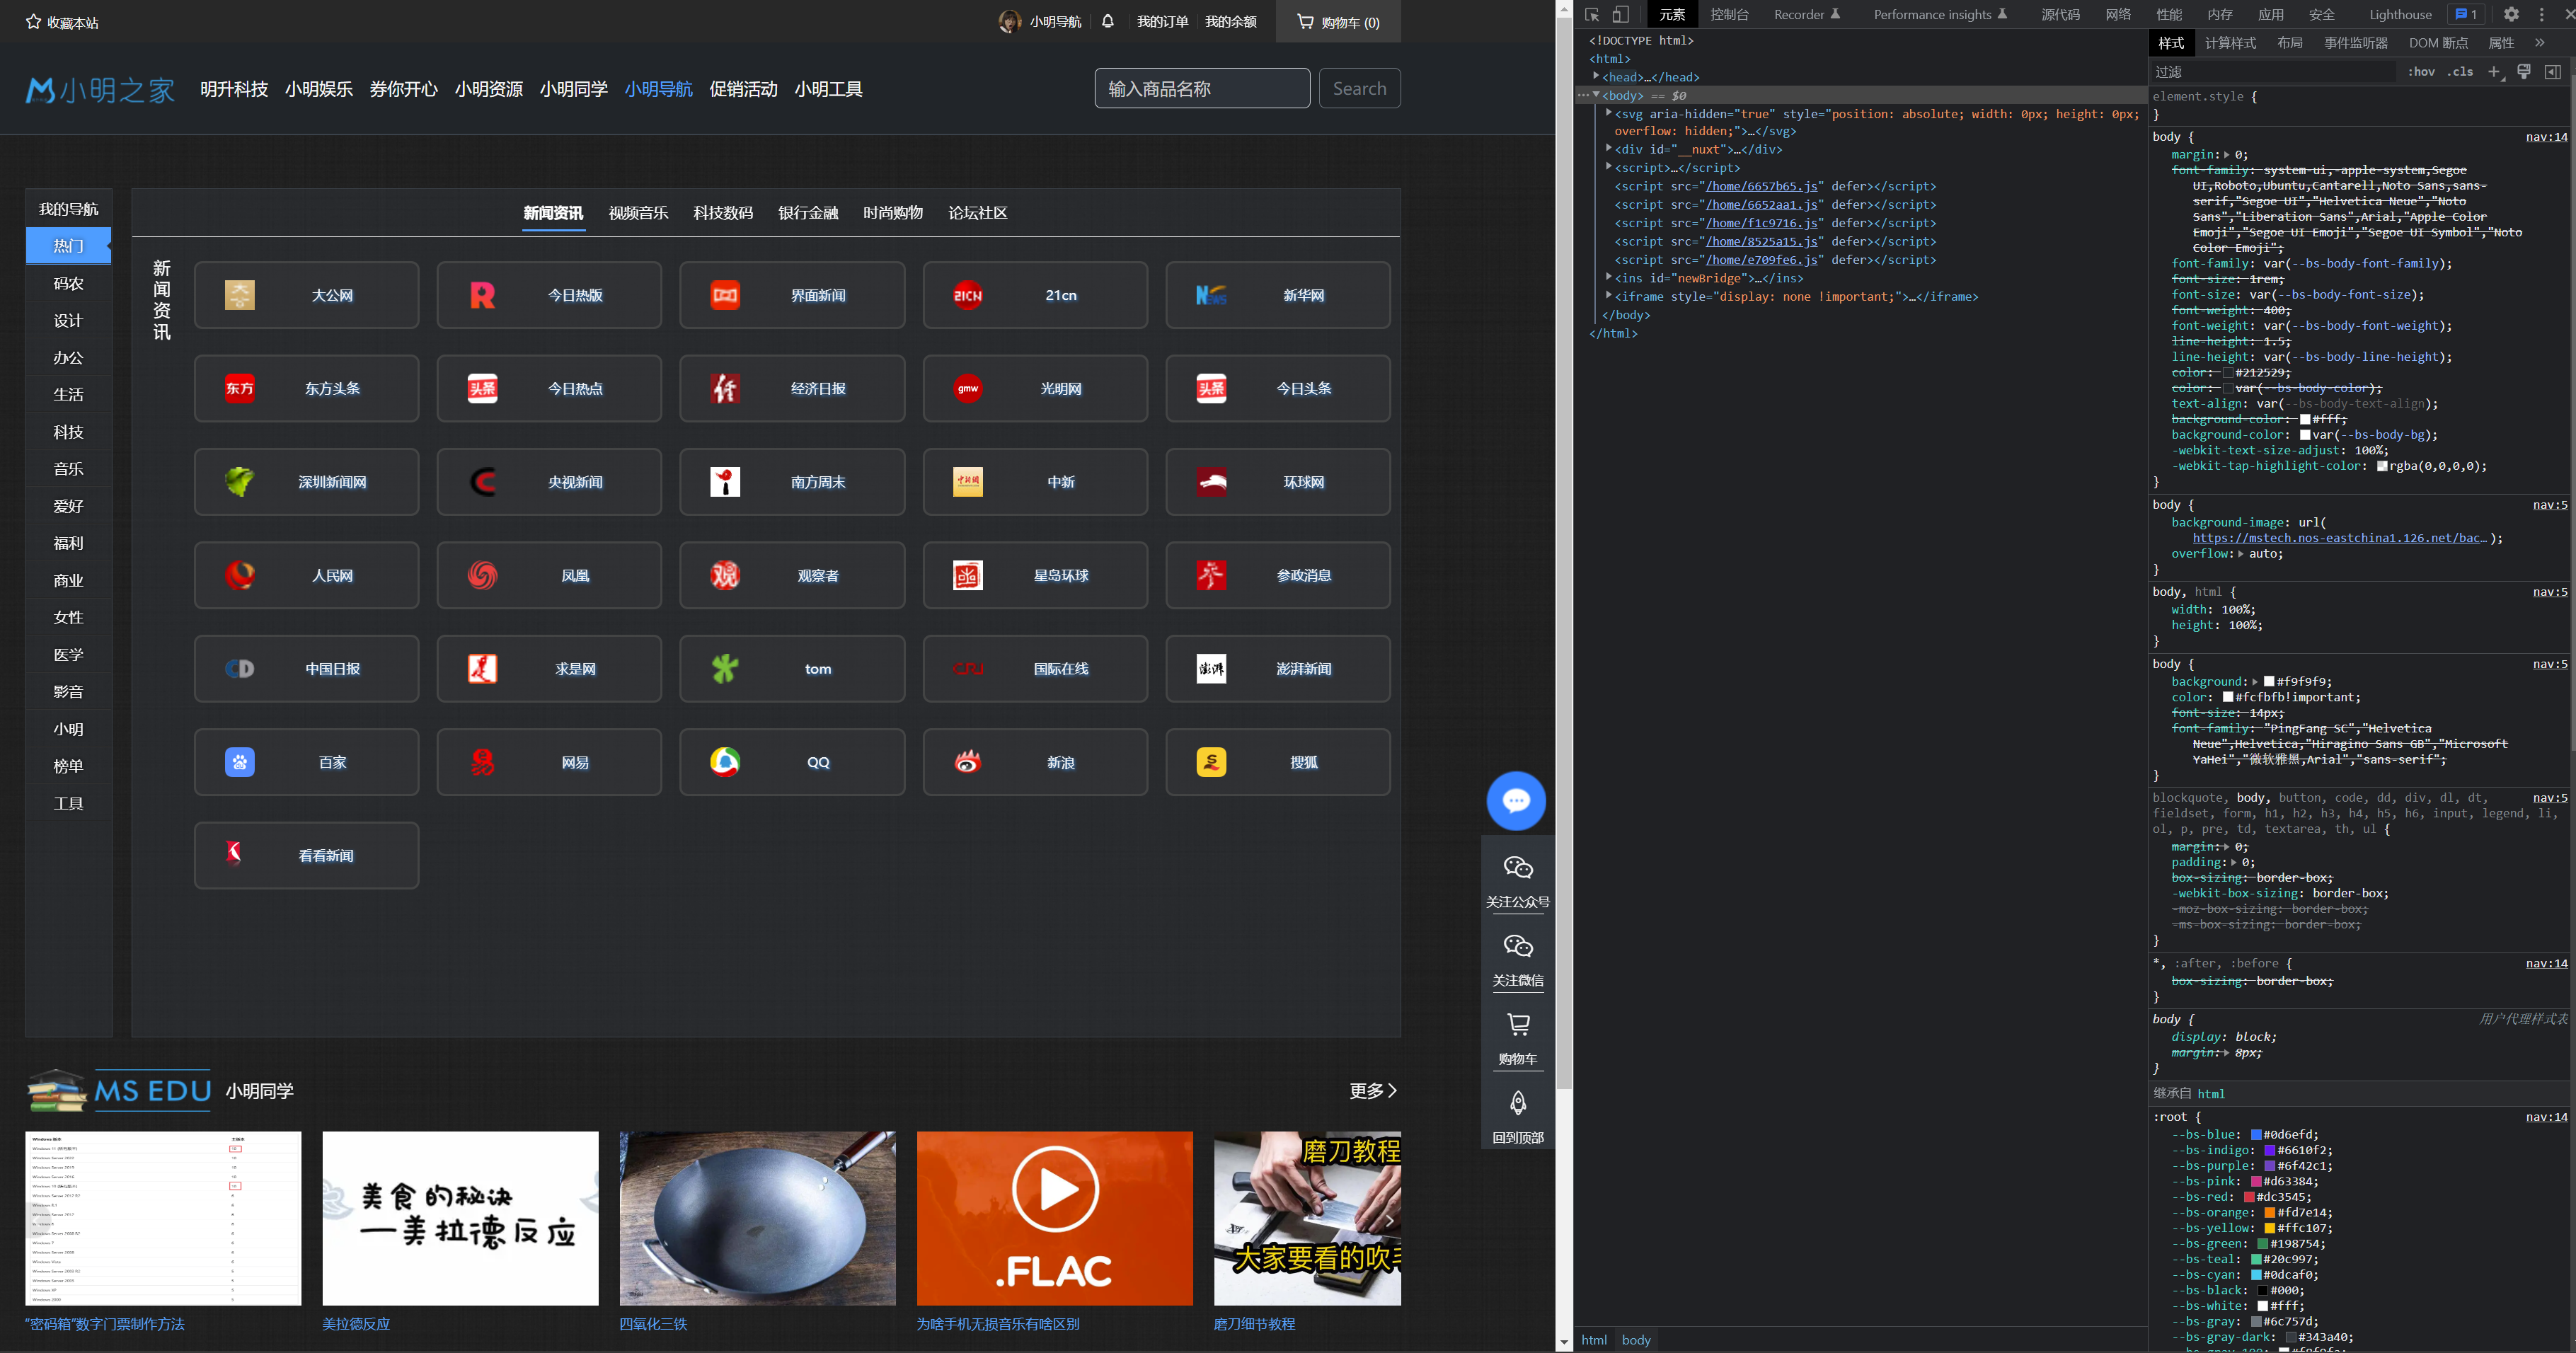
Task: Open the 美拉德反应 article thumbnail
Action: pyautogui.click(x=460, y=1218)
